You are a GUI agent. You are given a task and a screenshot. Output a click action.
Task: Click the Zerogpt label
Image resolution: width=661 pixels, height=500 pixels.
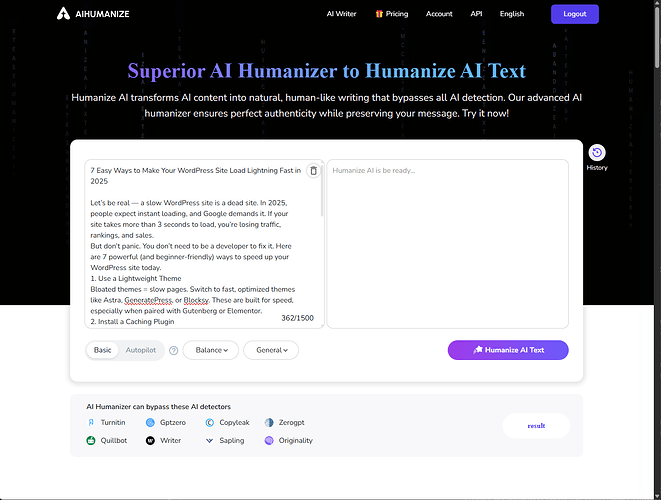click(291, 422)
